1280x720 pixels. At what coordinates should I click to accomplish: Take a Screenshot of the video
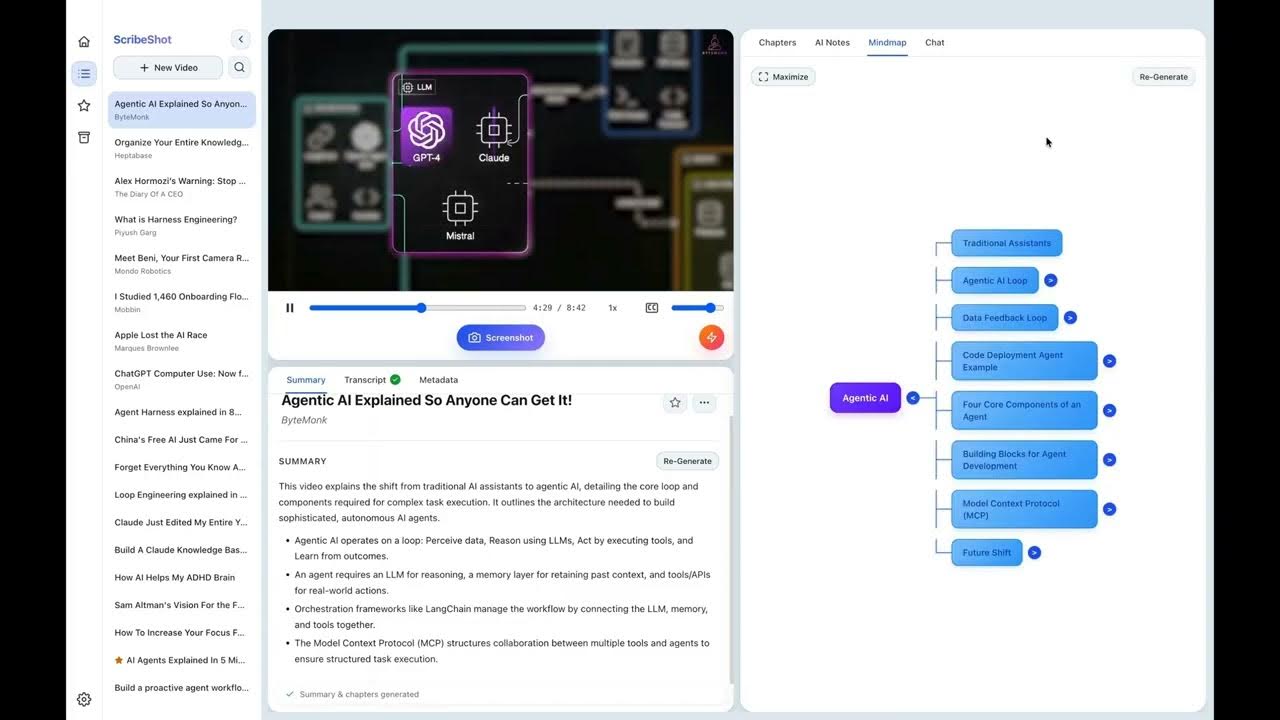(x=501, y=338)
